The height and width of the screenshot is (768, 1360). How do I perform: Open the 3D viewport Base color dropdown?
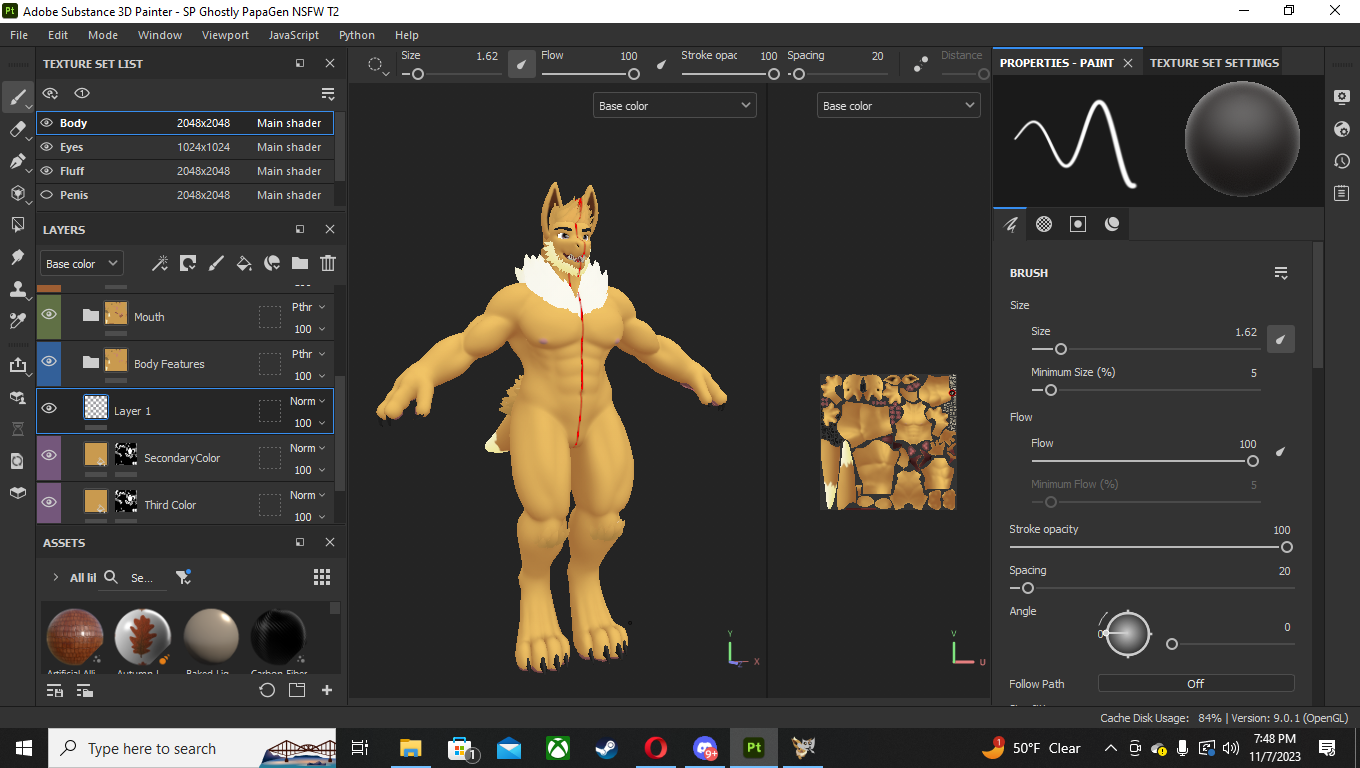point(674,106)
